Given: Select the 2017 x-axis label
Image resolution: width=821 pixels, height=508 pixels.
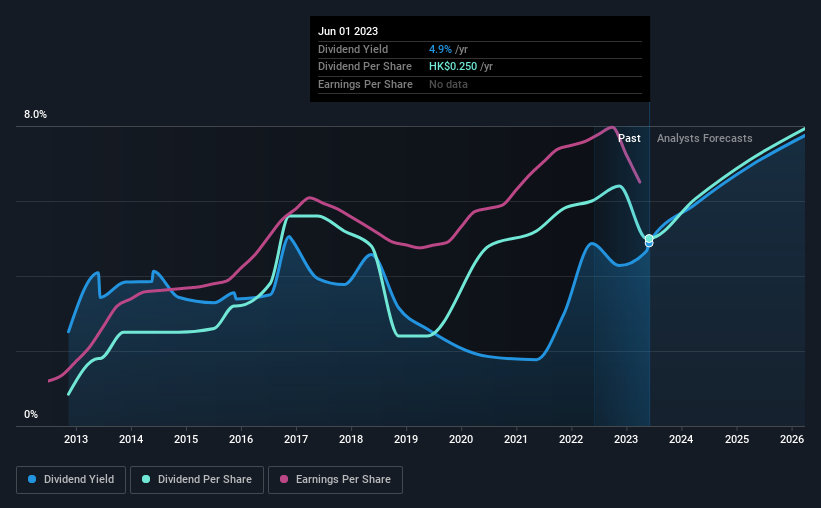Looking at the screenshot, I should [x=296, y=439].
